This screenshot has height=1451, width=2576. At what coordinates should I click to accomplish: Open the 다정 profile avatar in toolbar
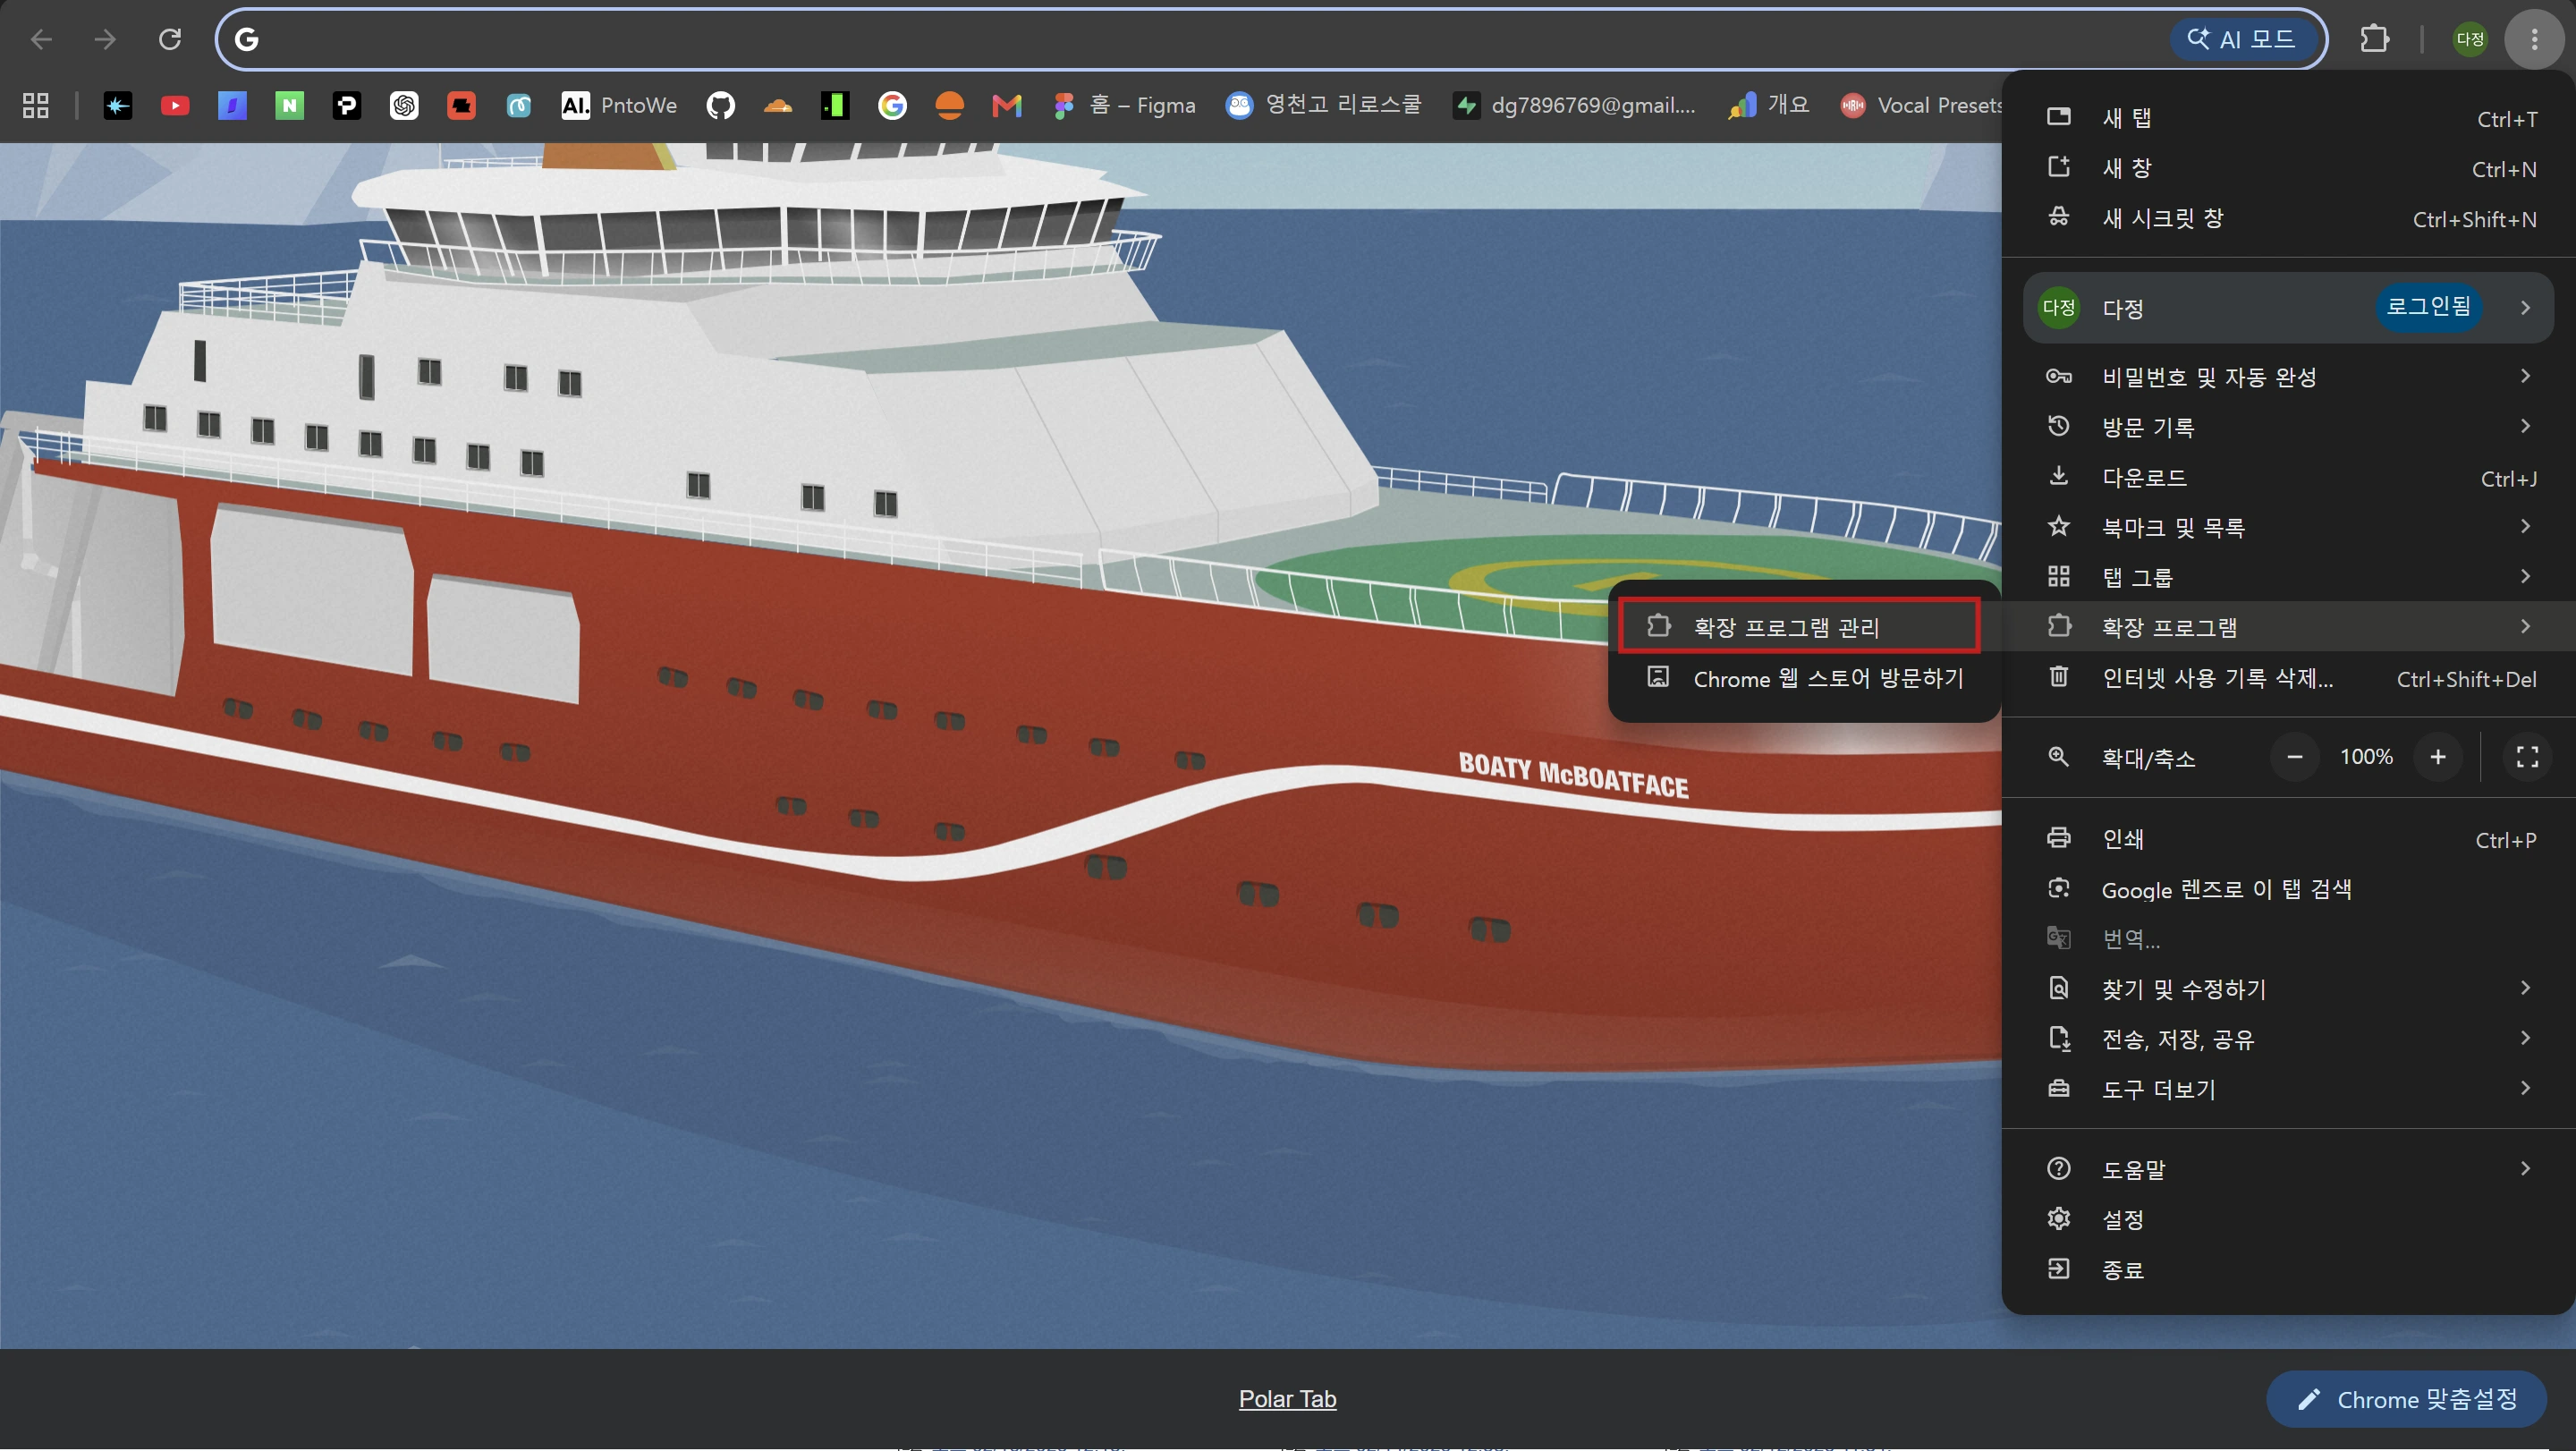2469,39
